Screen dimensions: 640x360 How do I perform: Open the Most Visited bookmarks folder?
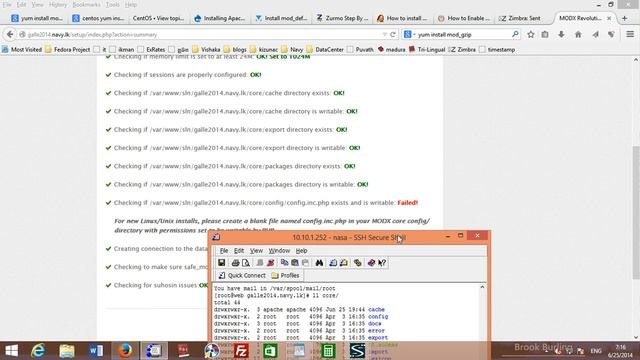(x=22, y=49)
